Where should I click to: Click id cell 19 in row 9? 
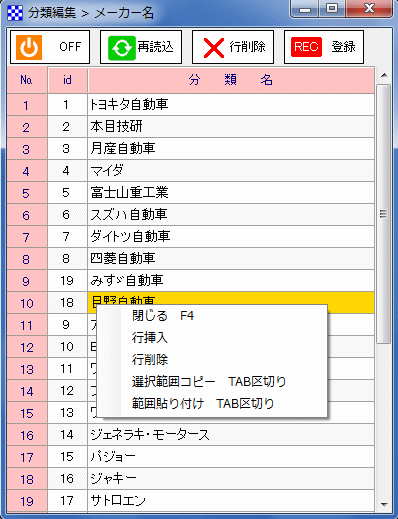click(67, 281)
